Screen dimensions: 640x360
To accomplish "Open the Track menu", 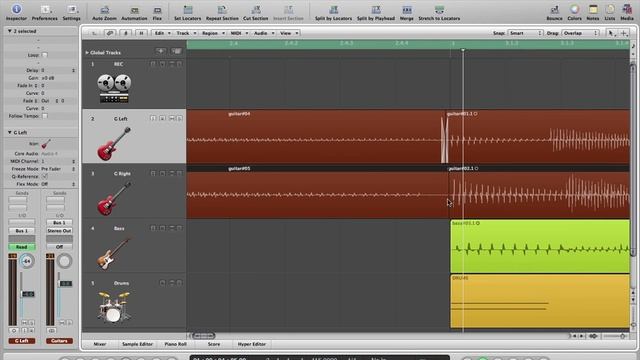I will coord(186,33).
